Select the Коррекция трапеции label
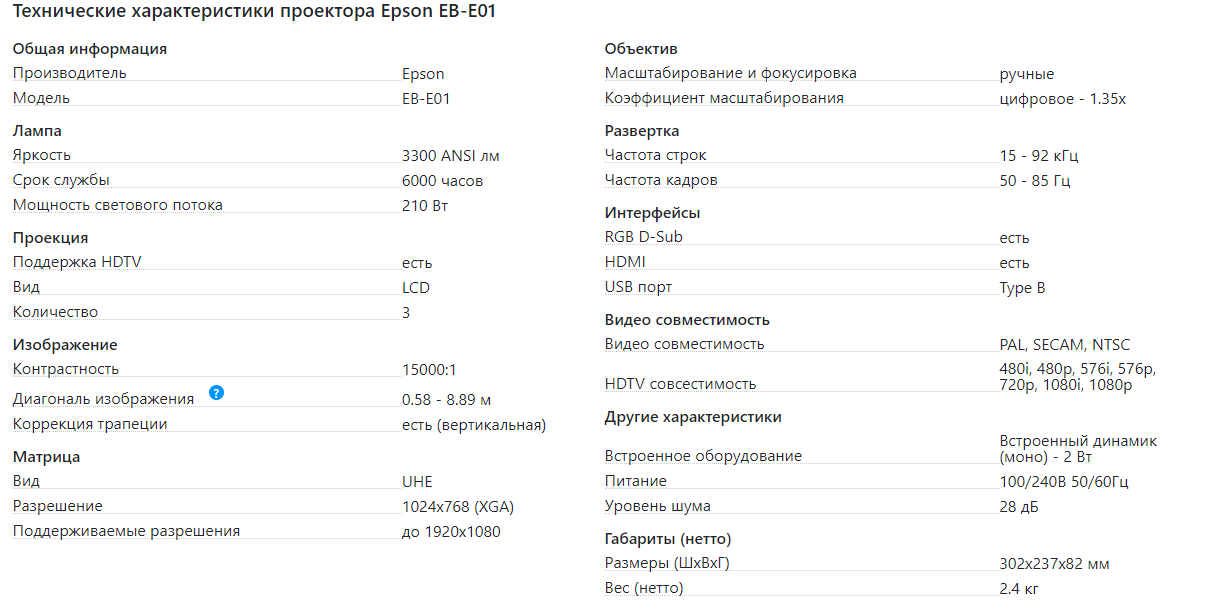 point(90,424)
